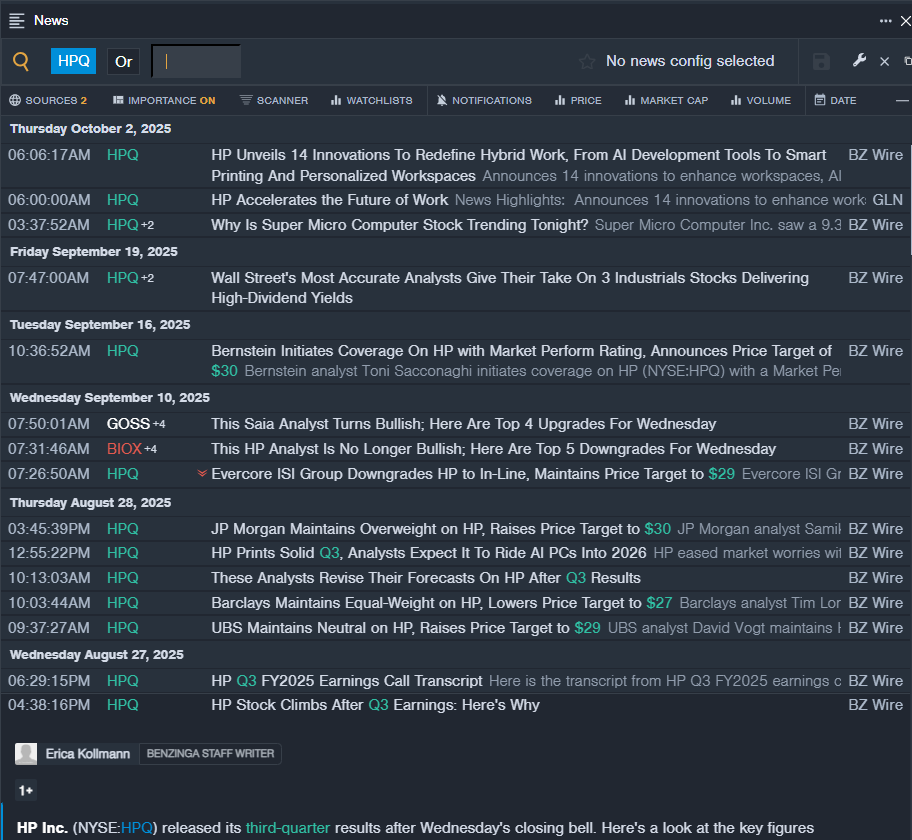The width and height of the screenshot is (912, 840).
Task: Click the search magnifier icon
Action: [x=21, y=62]
